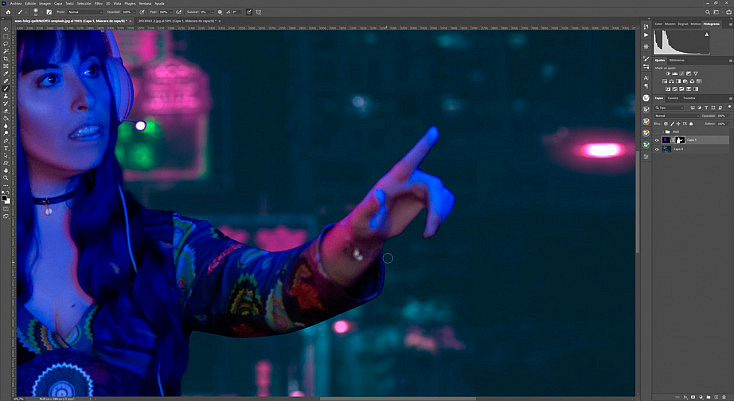Select Capa 1 layer mask thumbnail
Screen dimensions: 734x401
pos(680,140)
